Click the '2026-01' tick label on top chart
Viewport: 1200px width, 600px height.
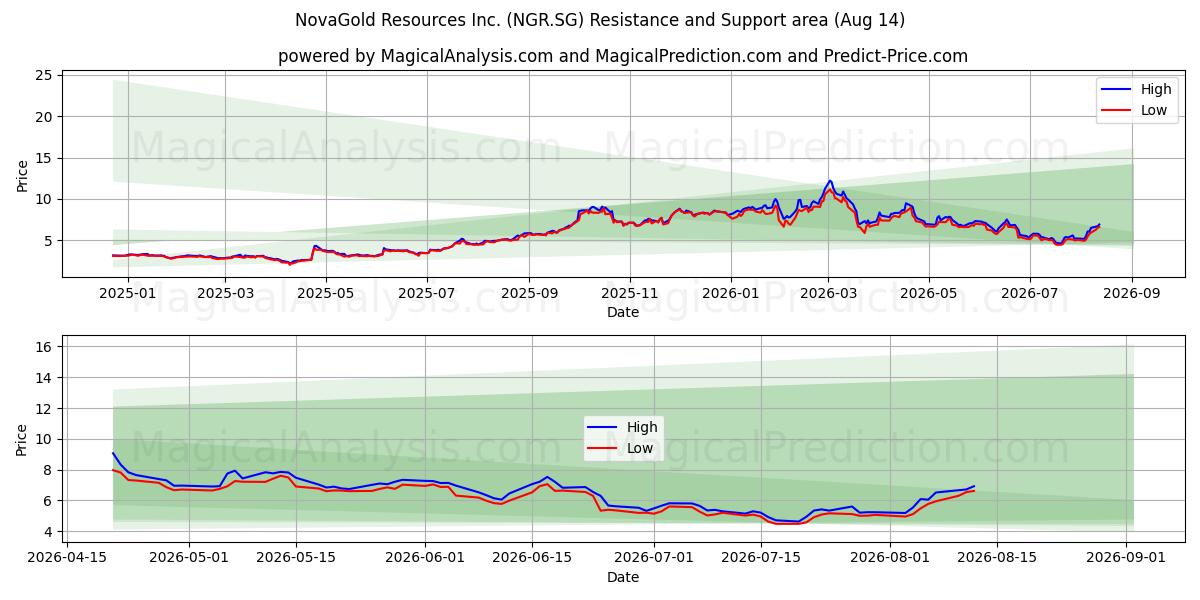[731, 294]
